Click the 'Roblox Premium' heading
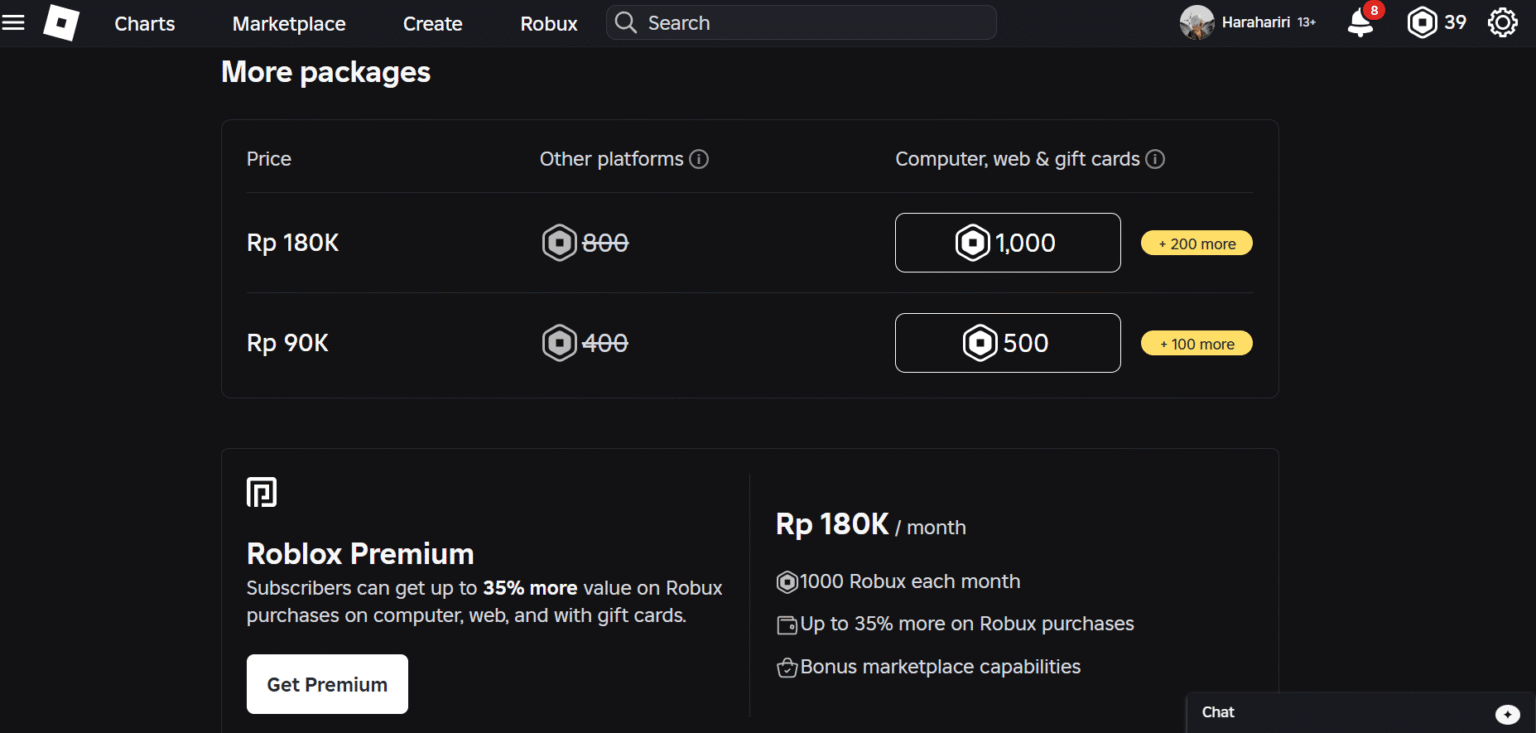This screenshot has width=1536, height=733. point(361,553)
